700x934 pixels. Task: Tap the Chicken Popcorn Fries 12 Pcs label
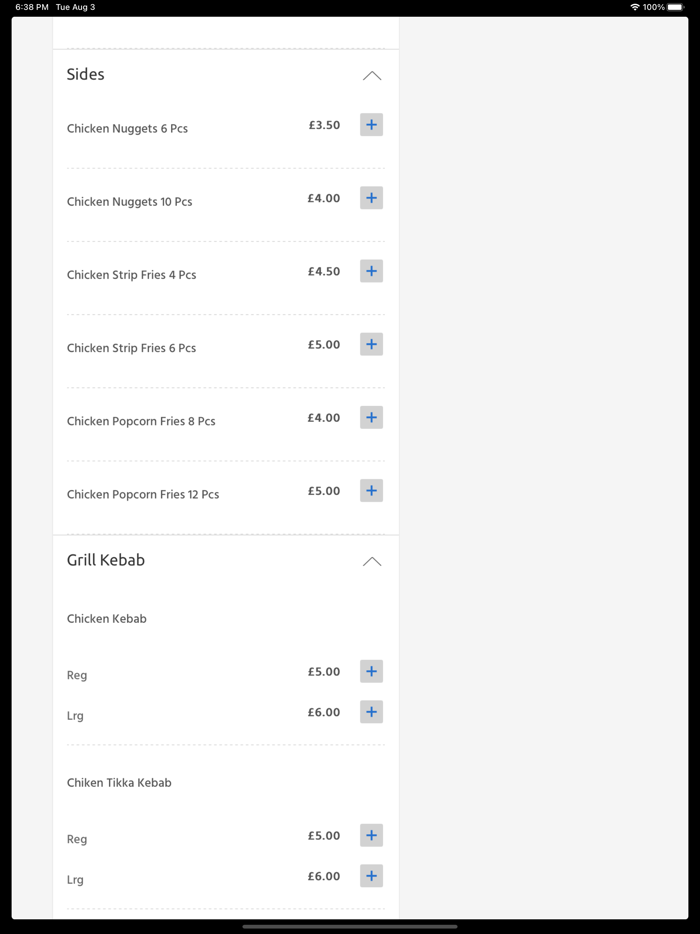point(143,494)
